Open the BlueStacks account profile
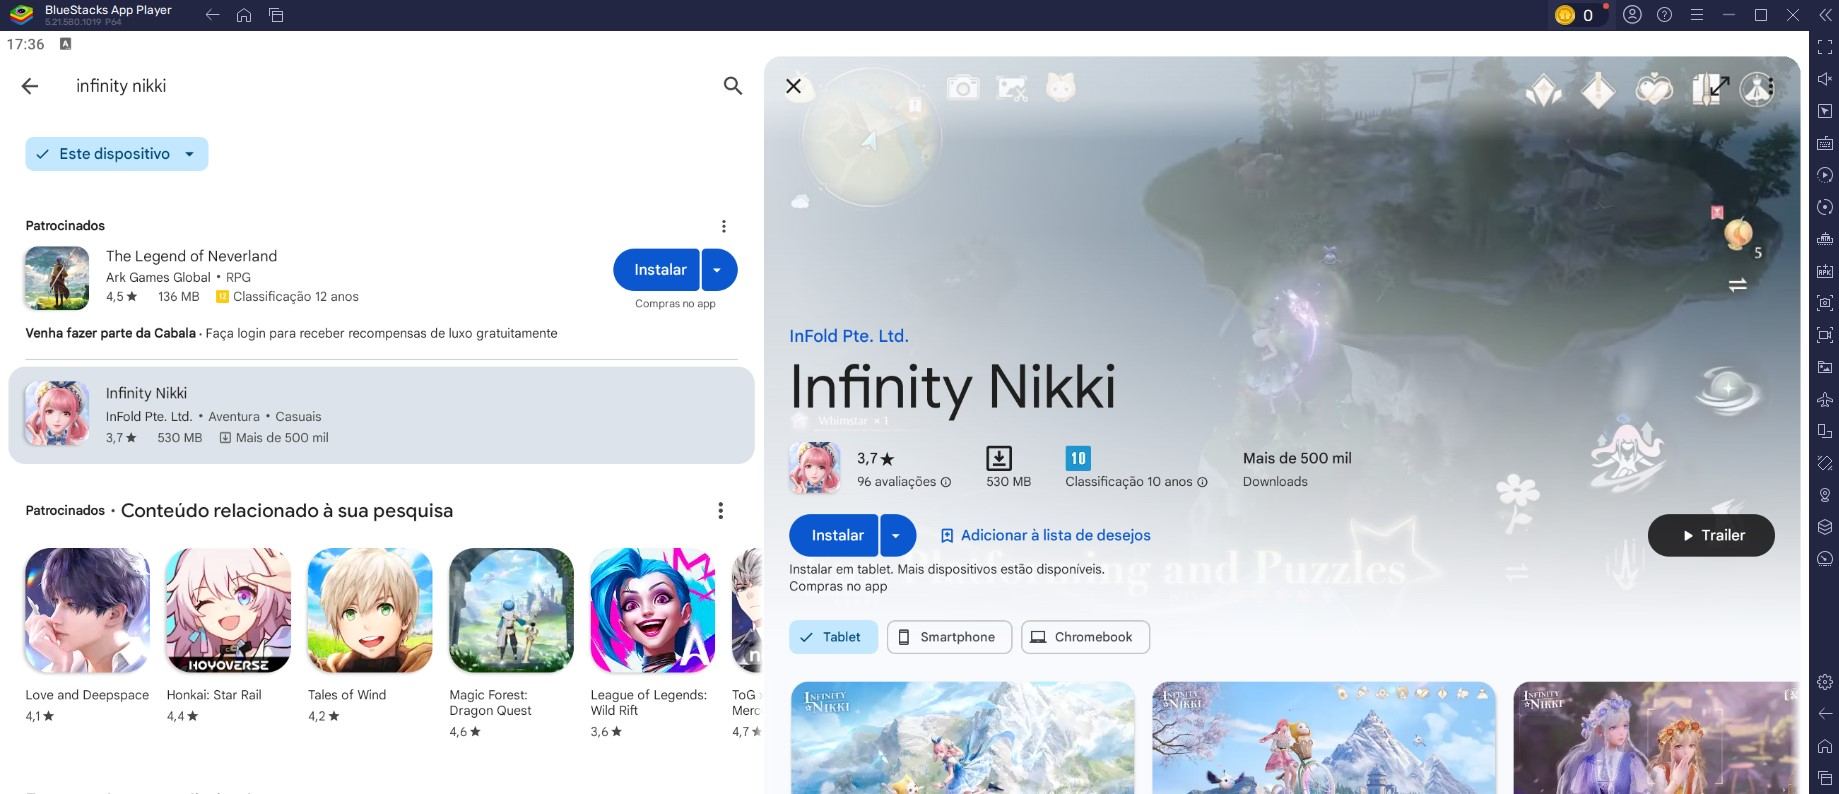 (1632, 15)
